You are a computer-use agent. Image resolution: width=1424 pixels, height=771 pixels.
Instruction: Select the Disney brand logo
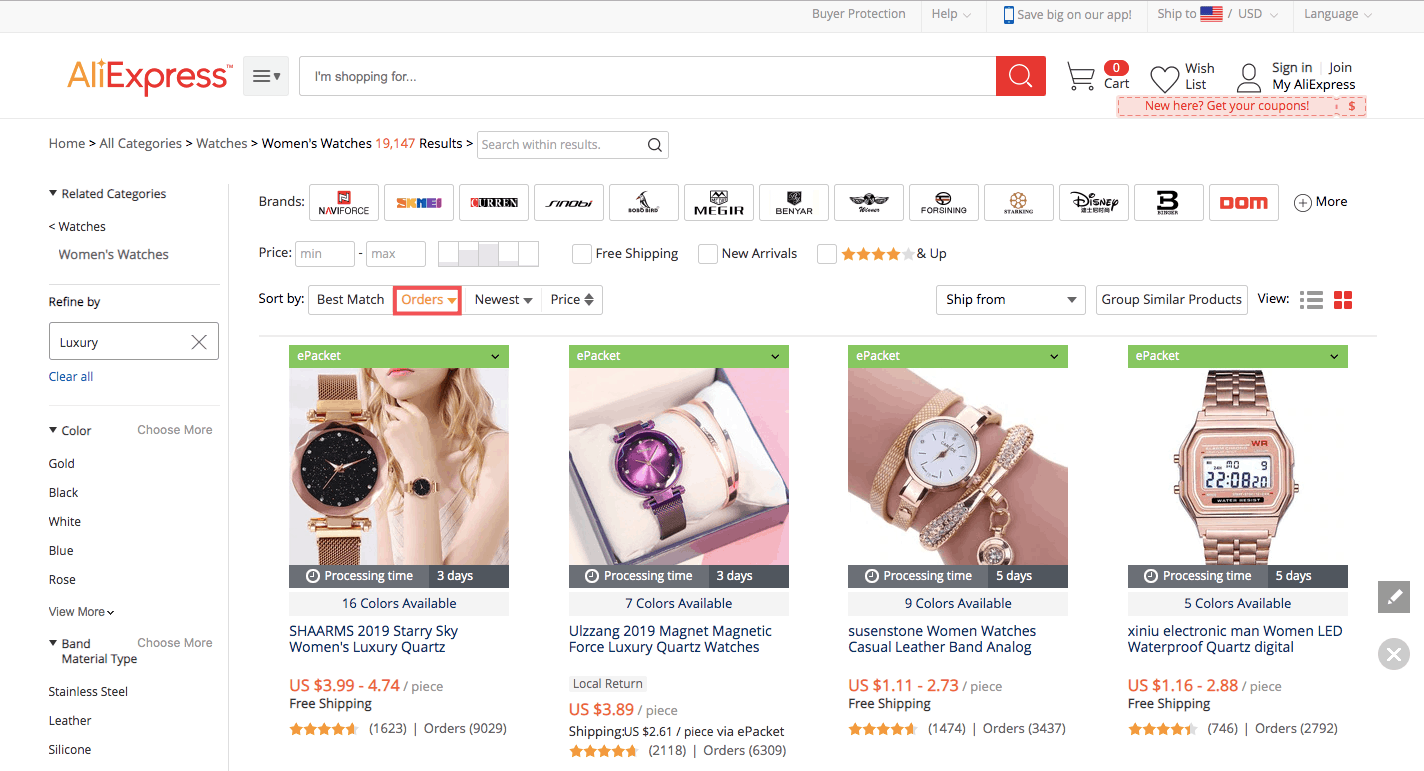click(x=1094, y=202)
